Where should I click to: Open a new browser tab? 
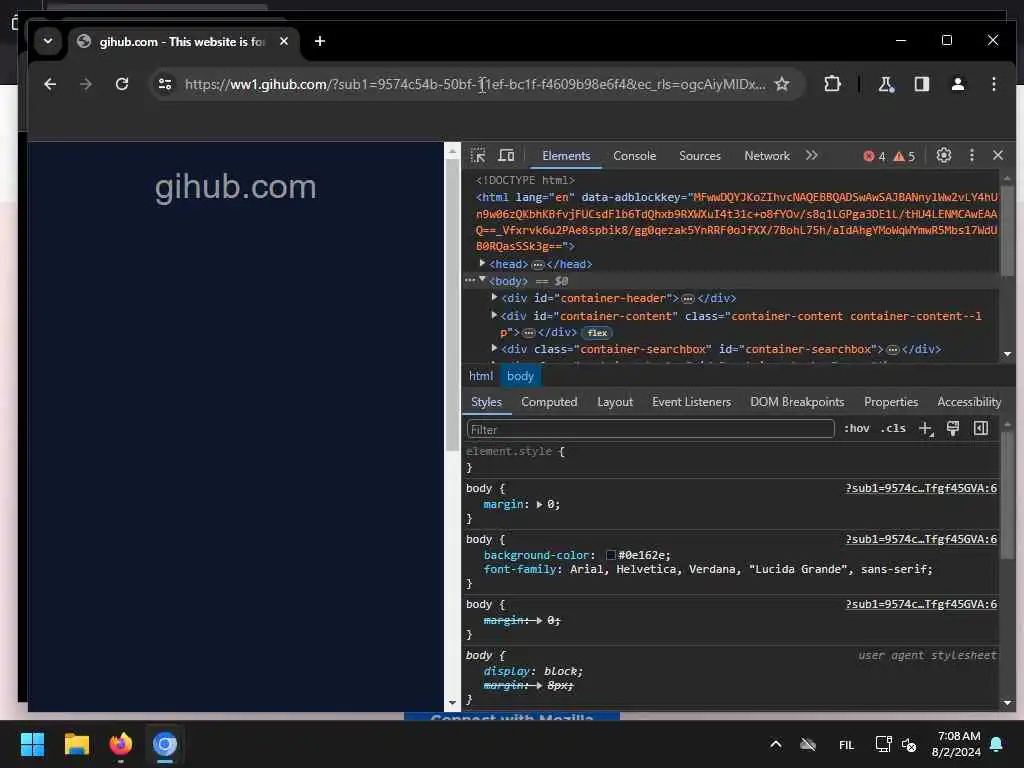click(x=319, y=41)
